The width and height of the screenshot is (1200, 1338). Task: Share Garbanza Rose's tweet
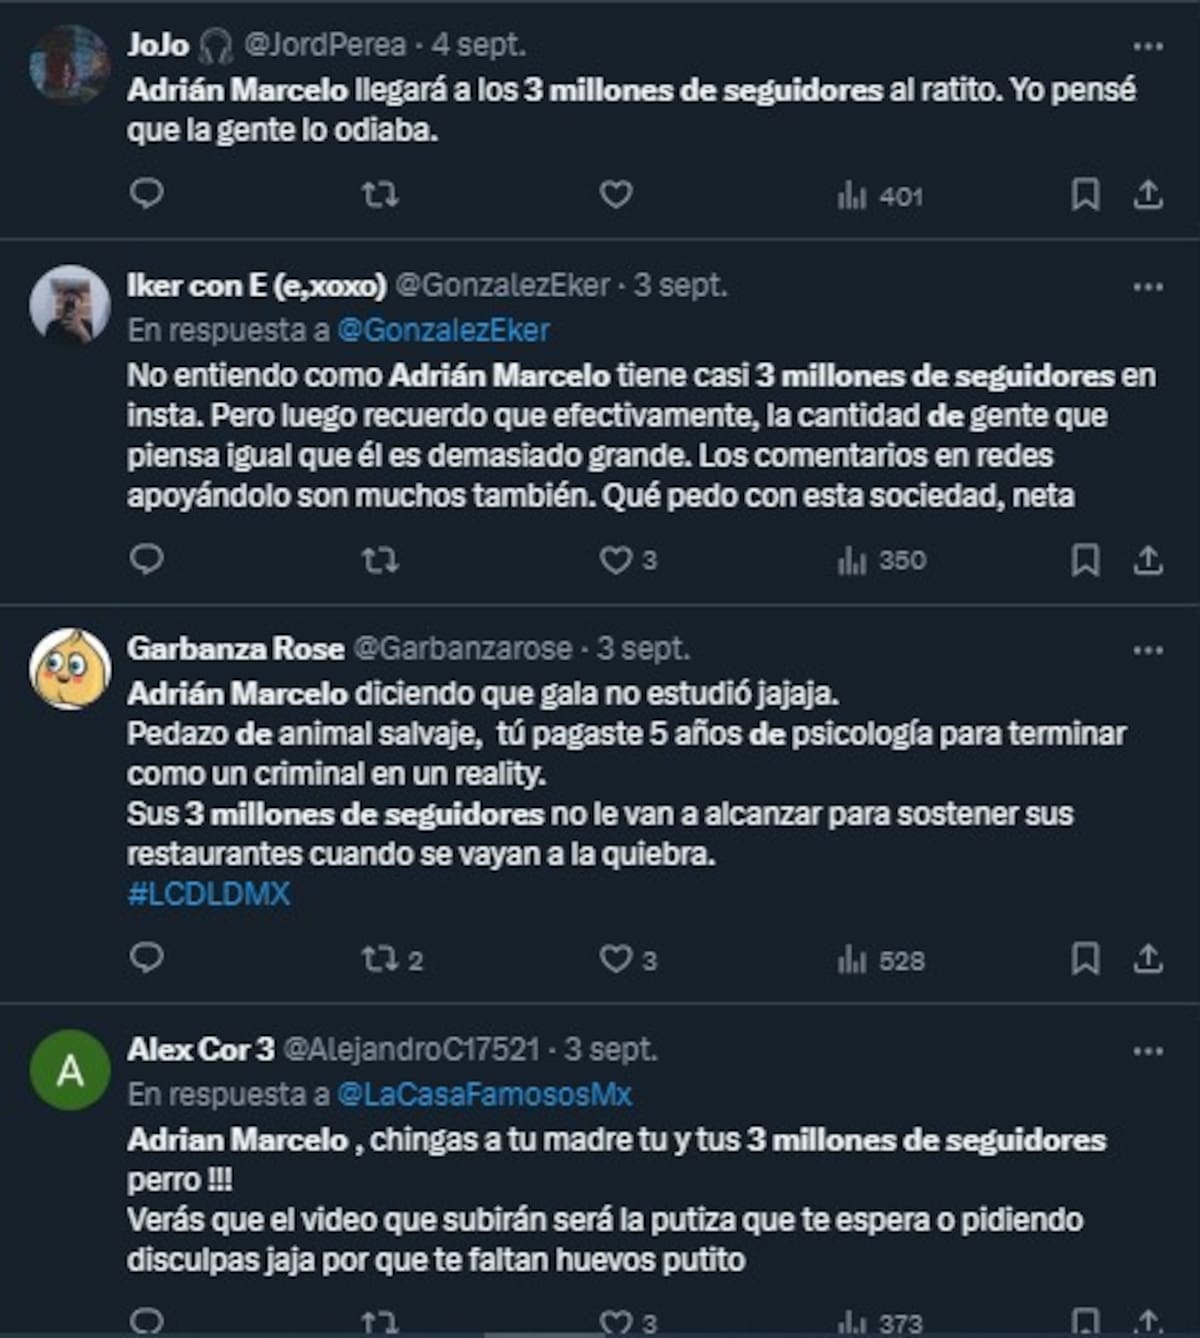click(x=1148, y=960)
